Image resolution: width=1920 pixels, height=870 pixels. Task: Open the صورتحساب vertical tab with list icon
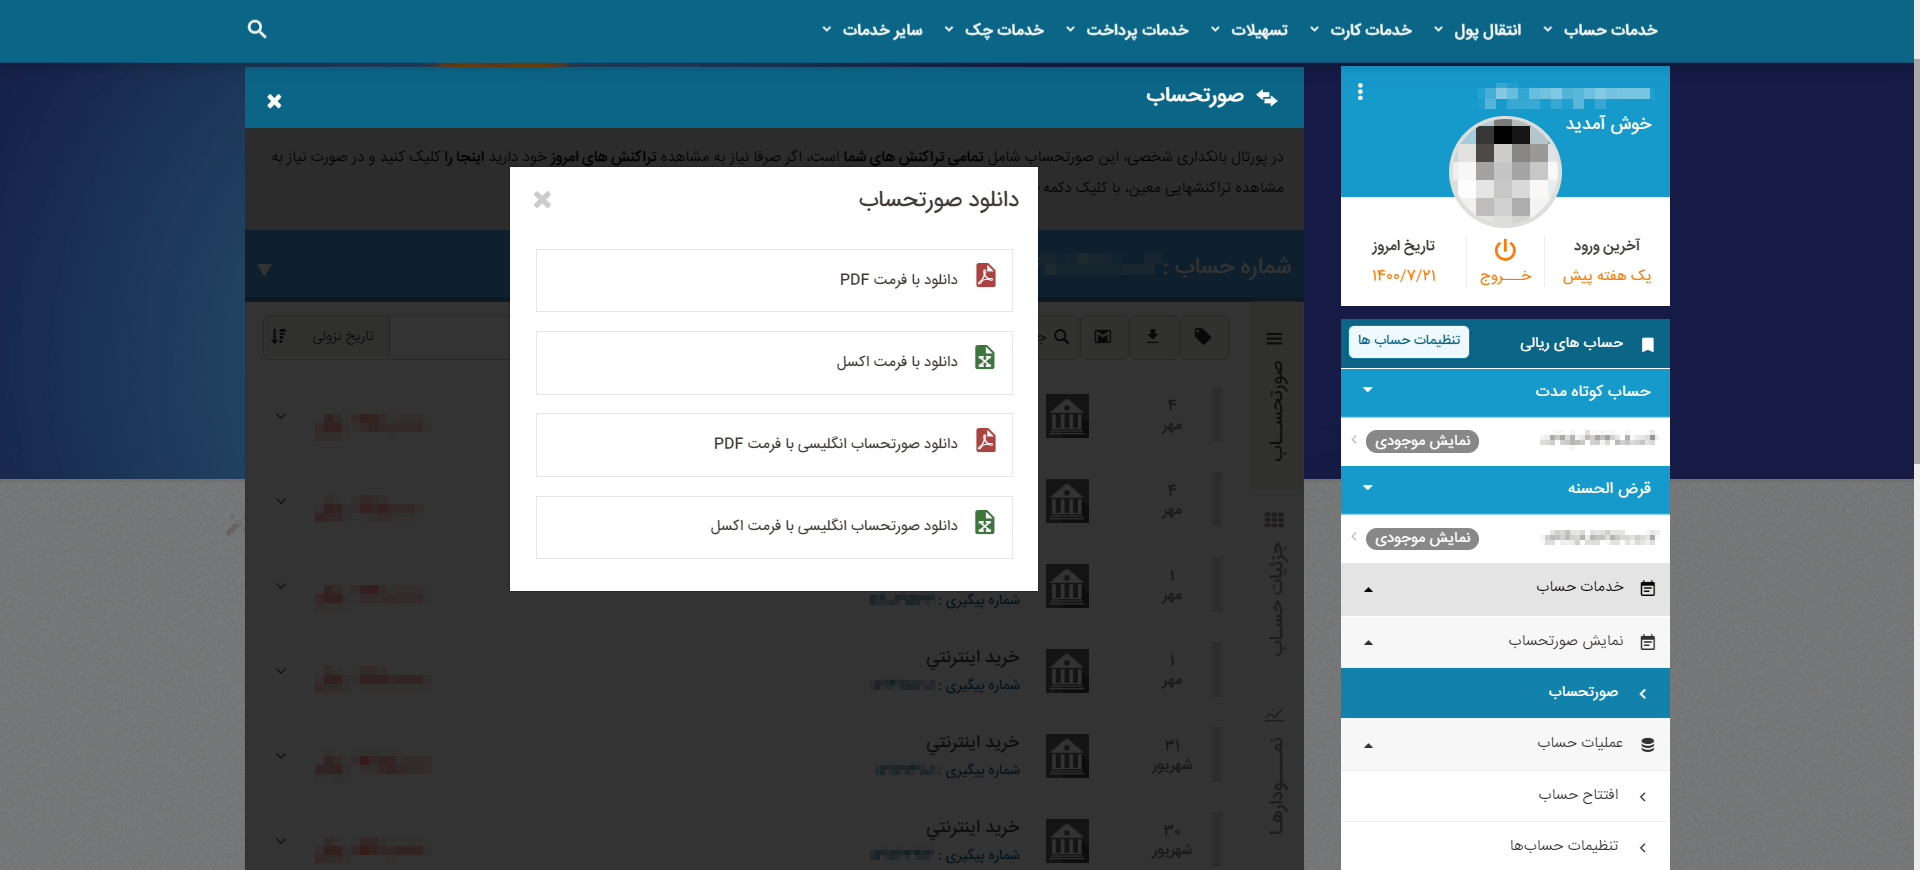(1275, 395)
